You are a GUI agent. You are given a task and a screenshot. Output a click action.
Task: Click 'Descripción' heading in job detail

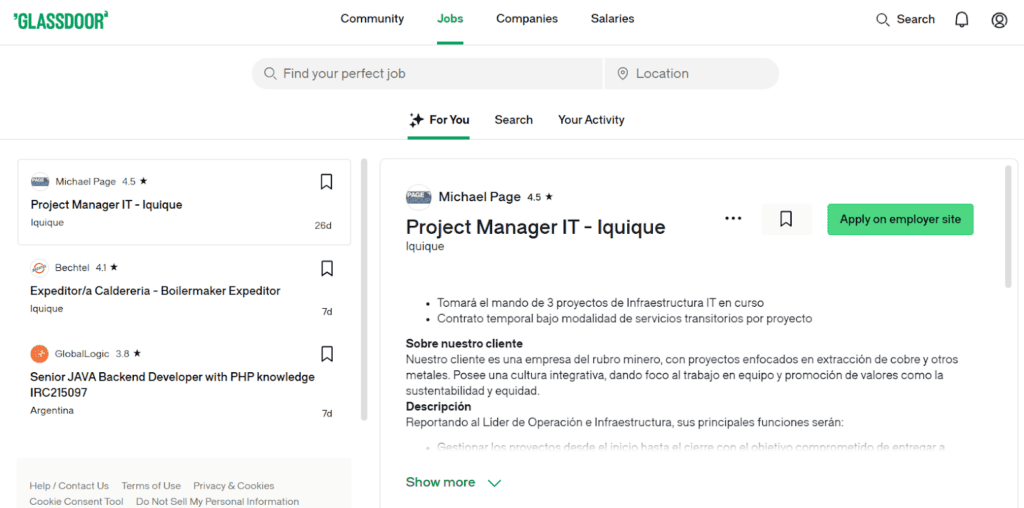pos(439,406)
